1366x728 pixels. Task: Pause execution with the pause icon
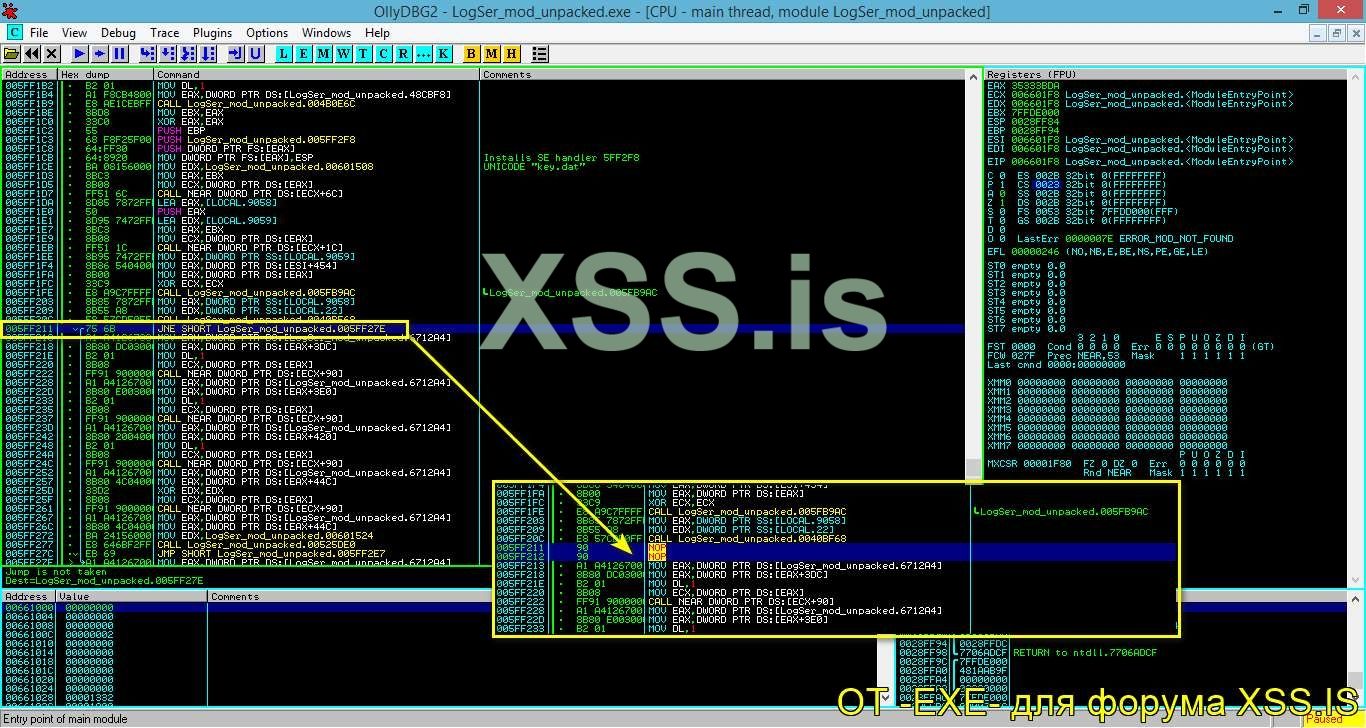120,54
